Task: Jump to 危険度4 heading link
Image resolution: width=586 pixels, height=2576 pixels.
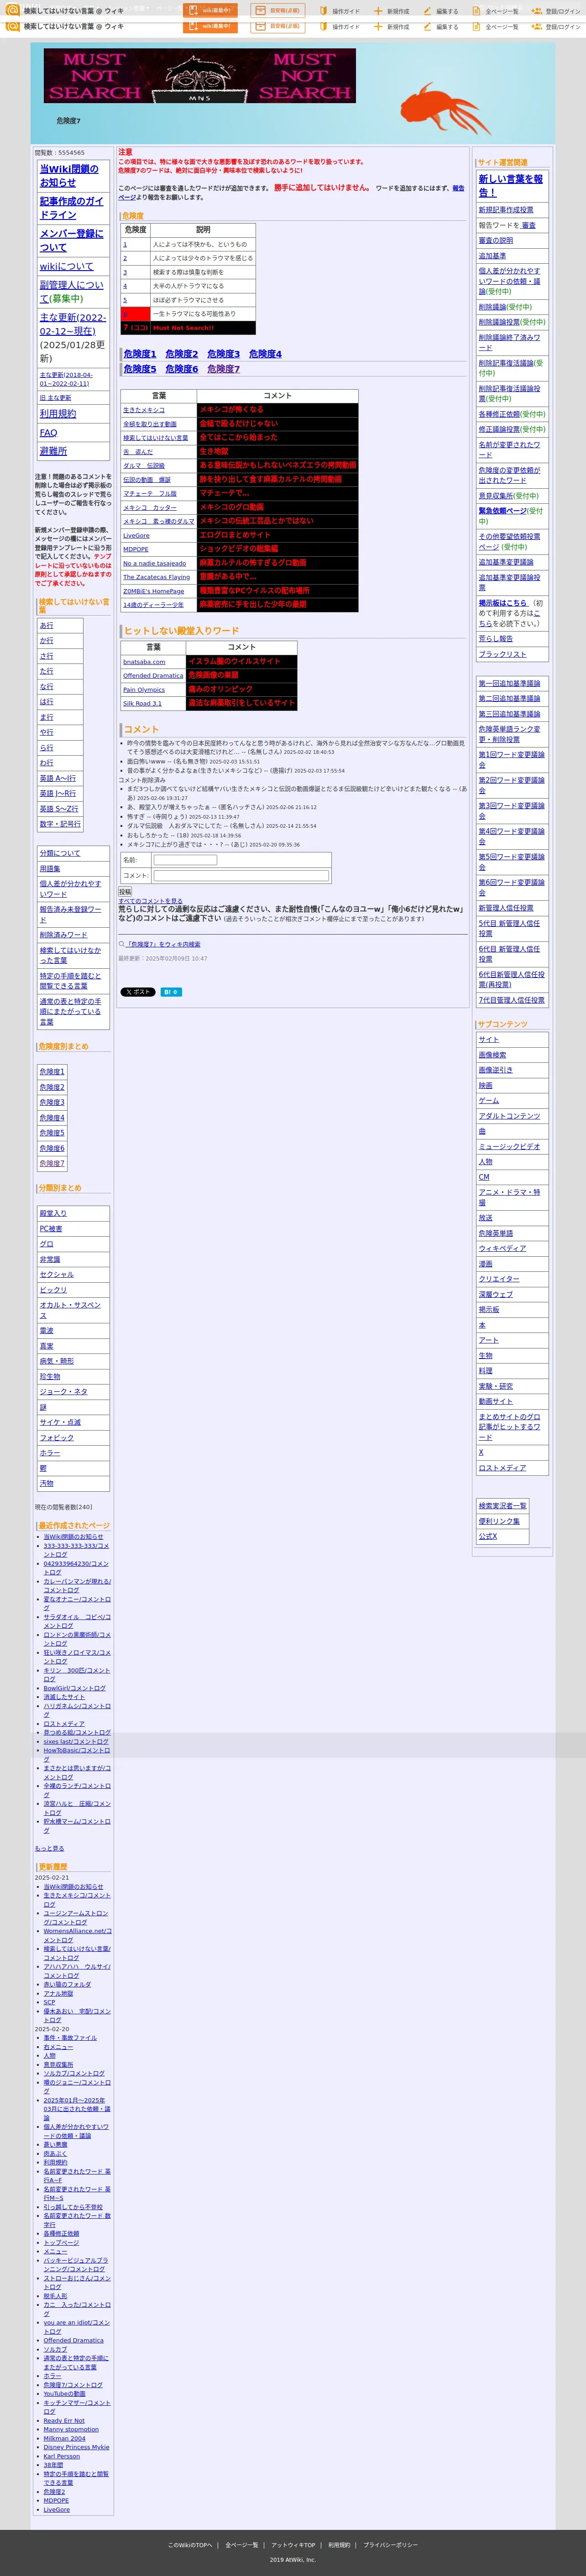Action: click(x=265, y=354)
